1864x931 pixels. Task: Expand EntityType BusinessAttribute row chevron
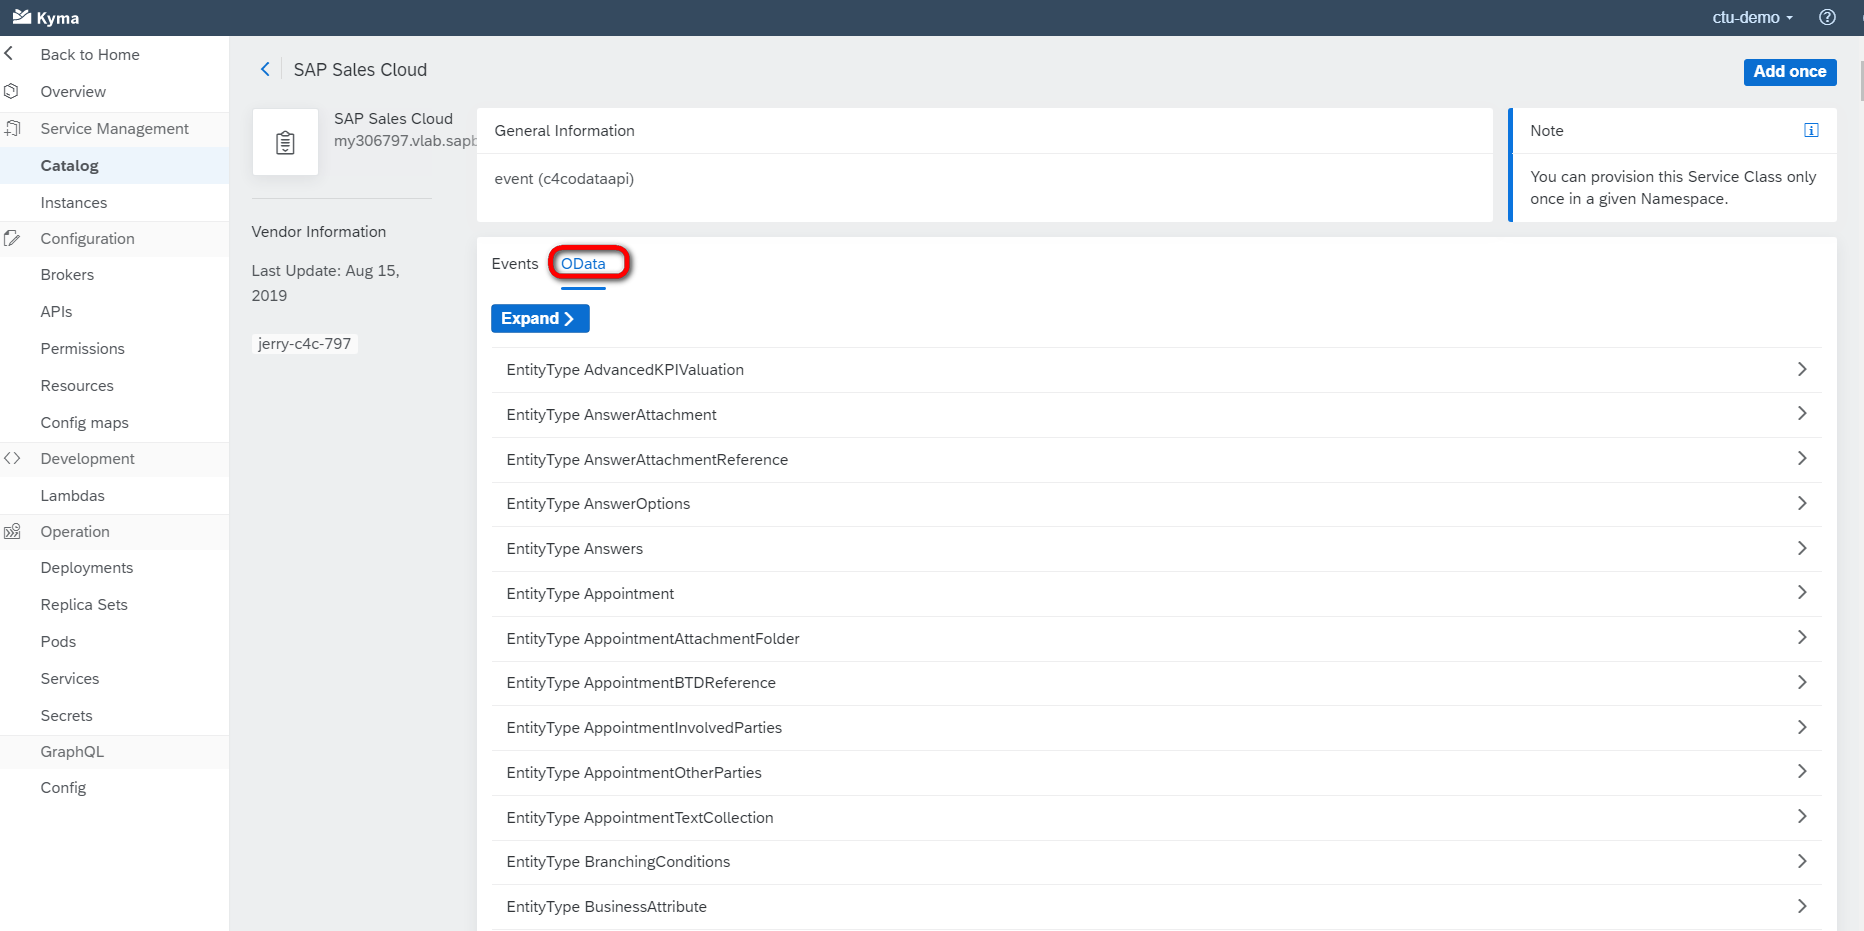click(x=1802, y=906)
